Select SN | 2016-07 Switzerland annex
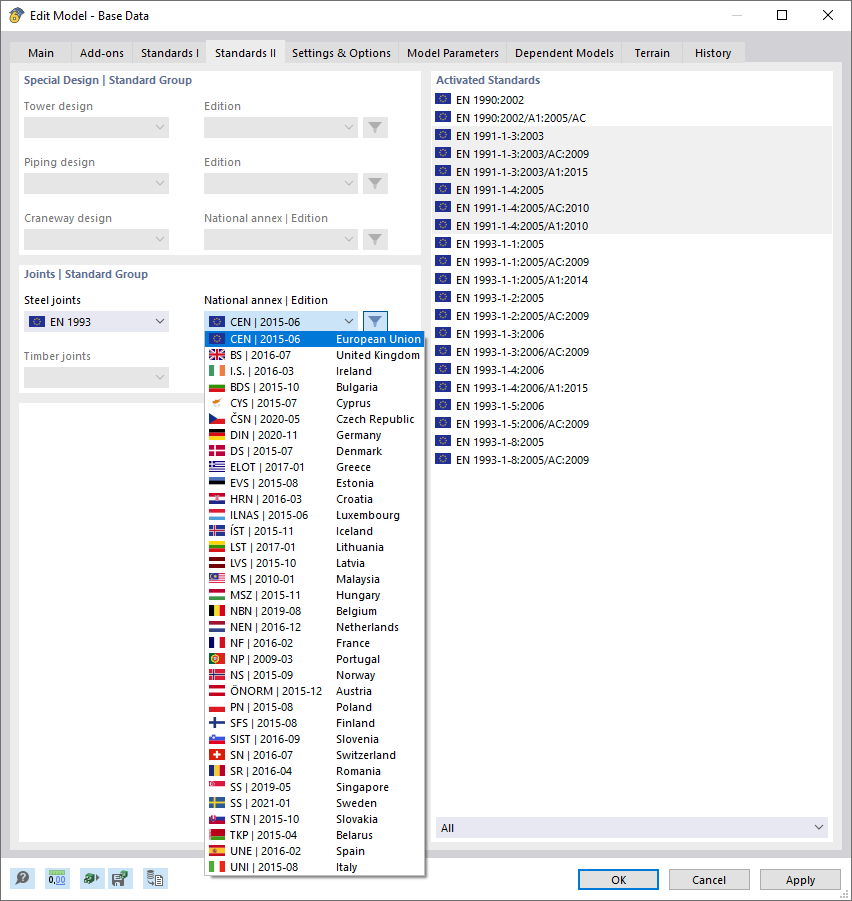This screenshot has height=901, width=852. pos(314,755)
